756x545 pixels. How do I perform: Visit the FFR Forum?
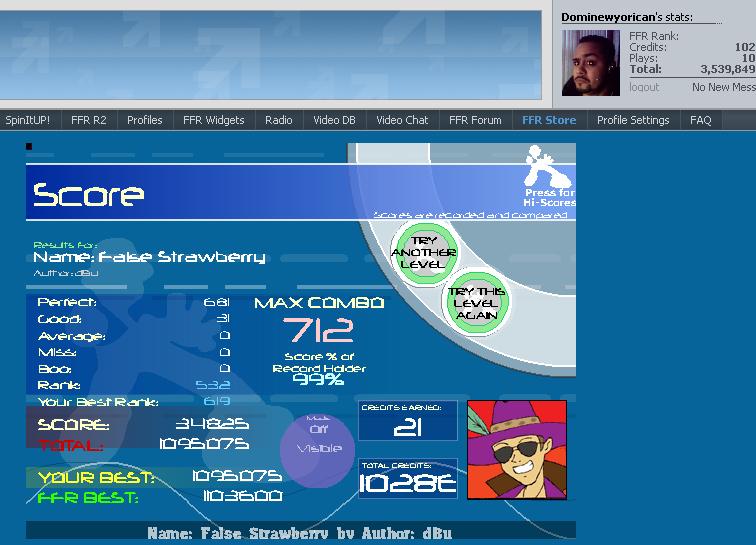click(x=475, y=120)
